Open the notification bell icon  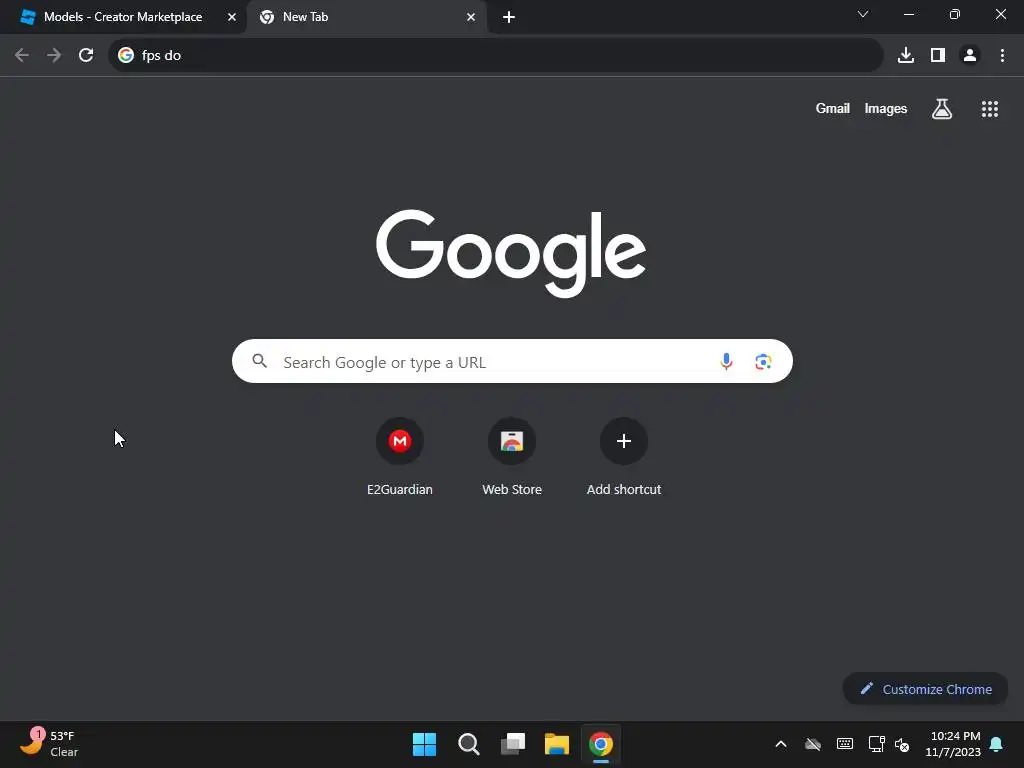996,744
